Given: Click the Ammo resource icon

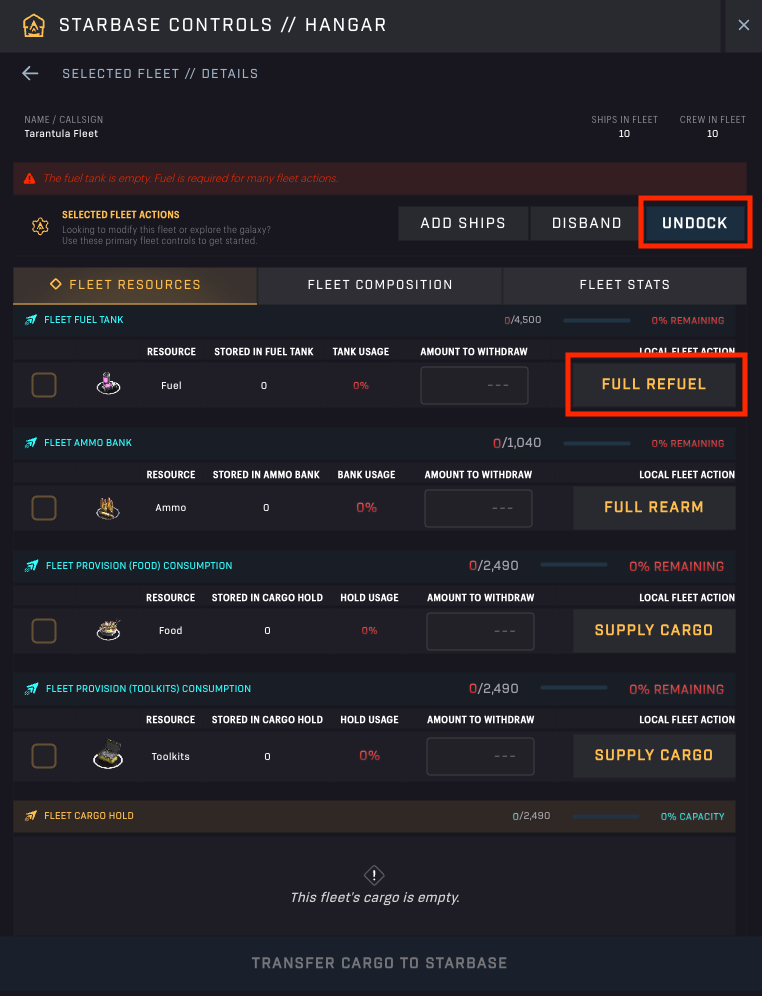Looking at the screenshot, I should 107,508.
